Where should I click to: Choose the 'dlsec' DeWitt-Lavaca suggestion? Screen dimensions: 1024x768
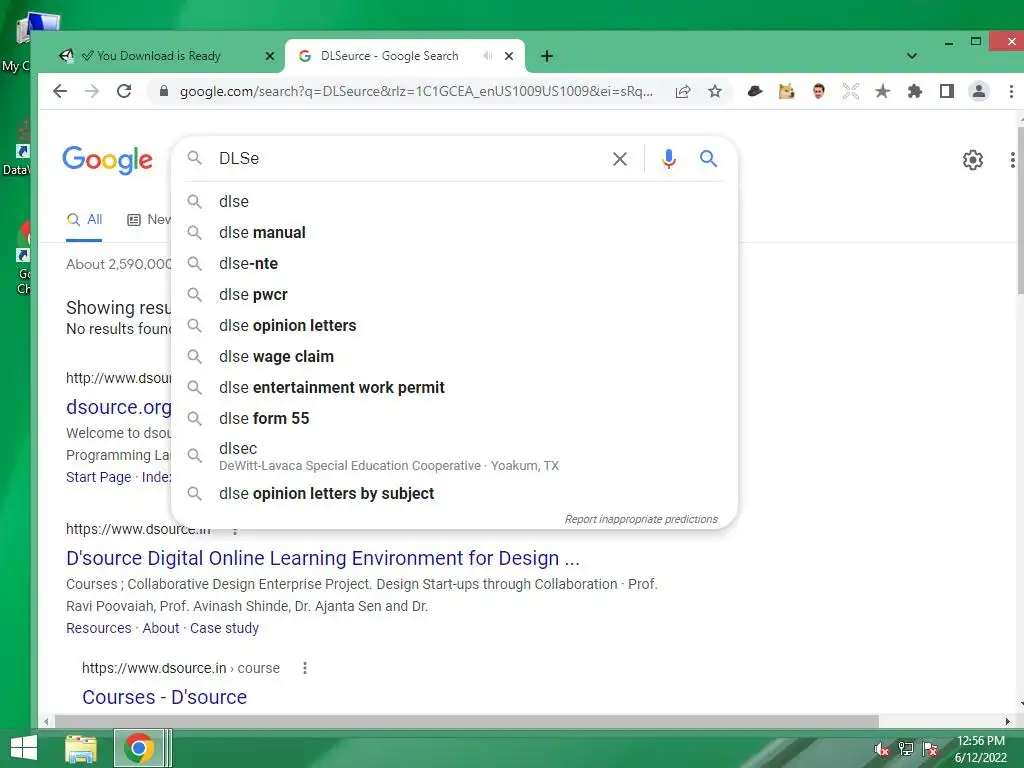(454, 456)
